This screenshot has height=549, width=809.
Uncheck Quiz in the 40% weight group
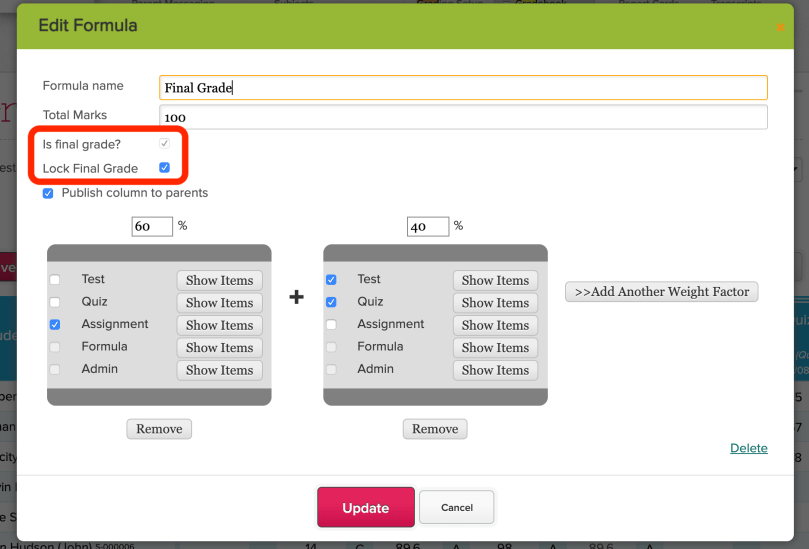331,302
